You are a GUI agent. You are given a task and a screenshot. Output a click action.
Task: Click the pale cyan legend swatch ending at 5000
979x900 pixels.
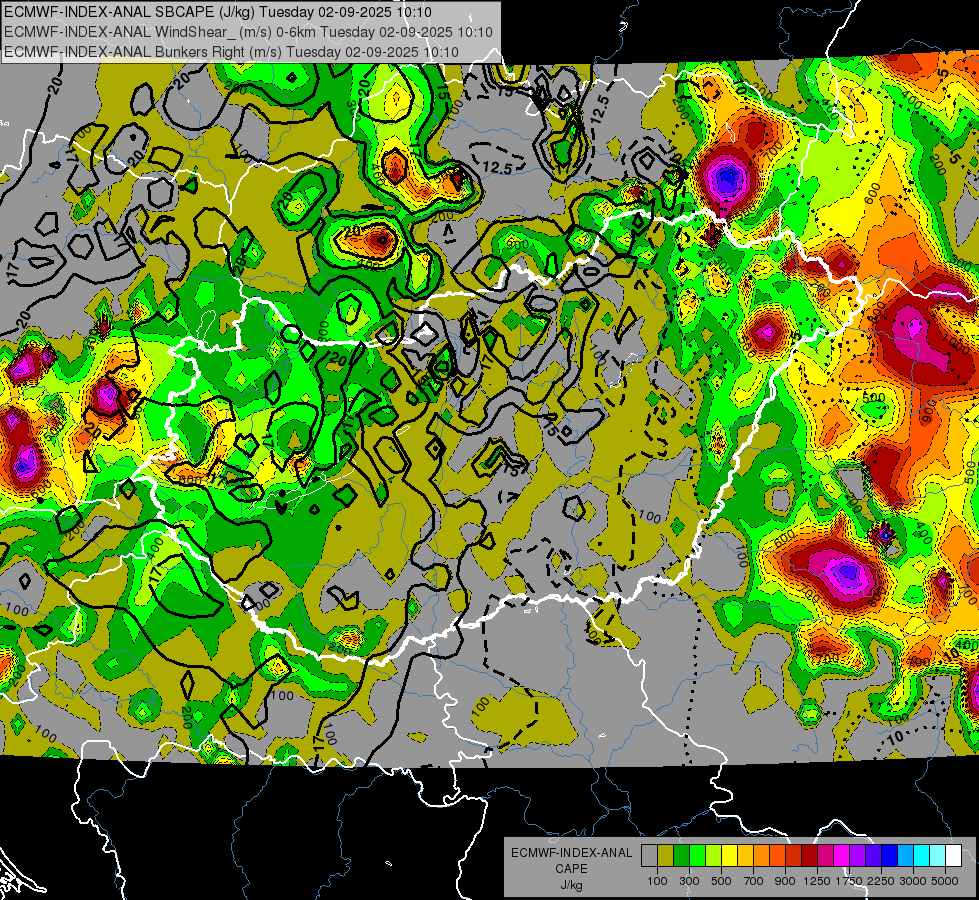[x=938, y=856]
